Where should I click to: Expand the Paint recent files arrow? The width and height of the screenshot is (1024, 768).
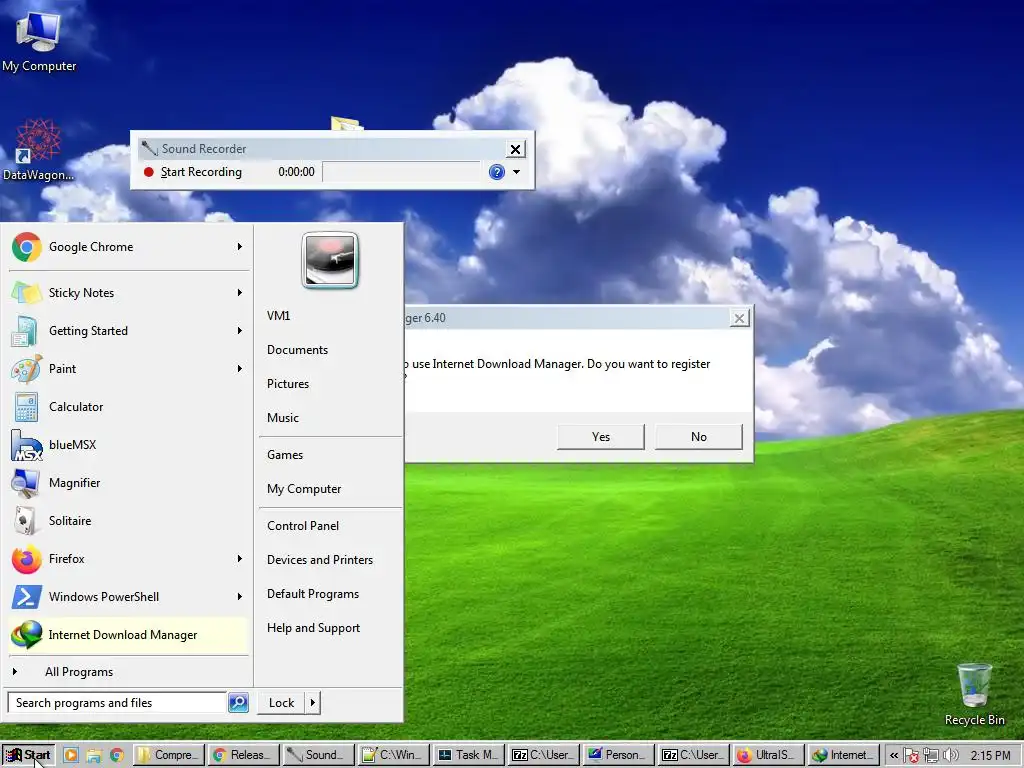click(x=240, y=368)
